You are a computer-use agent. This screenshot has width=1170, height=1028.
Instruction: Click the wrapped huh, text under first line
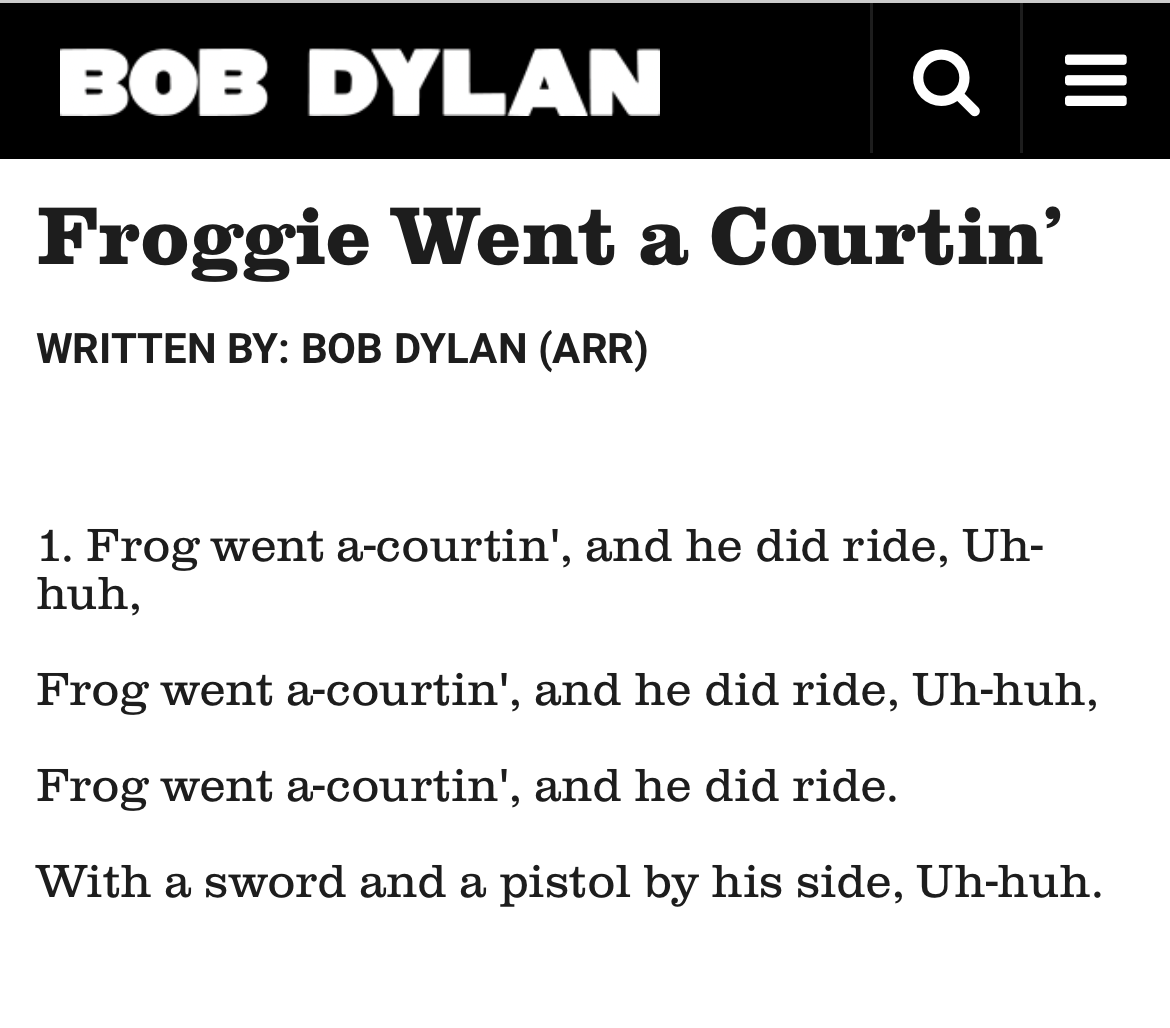click(x=89, y=595)
